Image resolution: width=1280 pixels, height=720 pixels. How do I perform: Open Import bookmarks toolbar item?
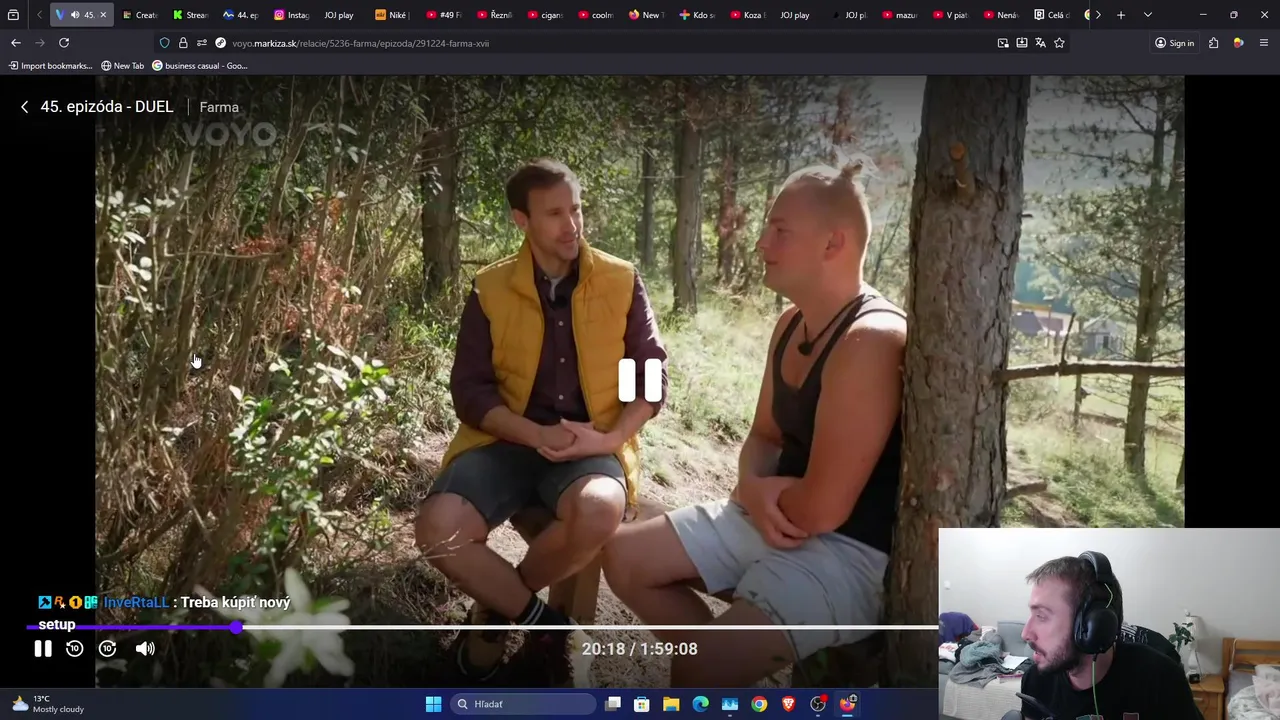pyautogui.click(x=50, y=66)
